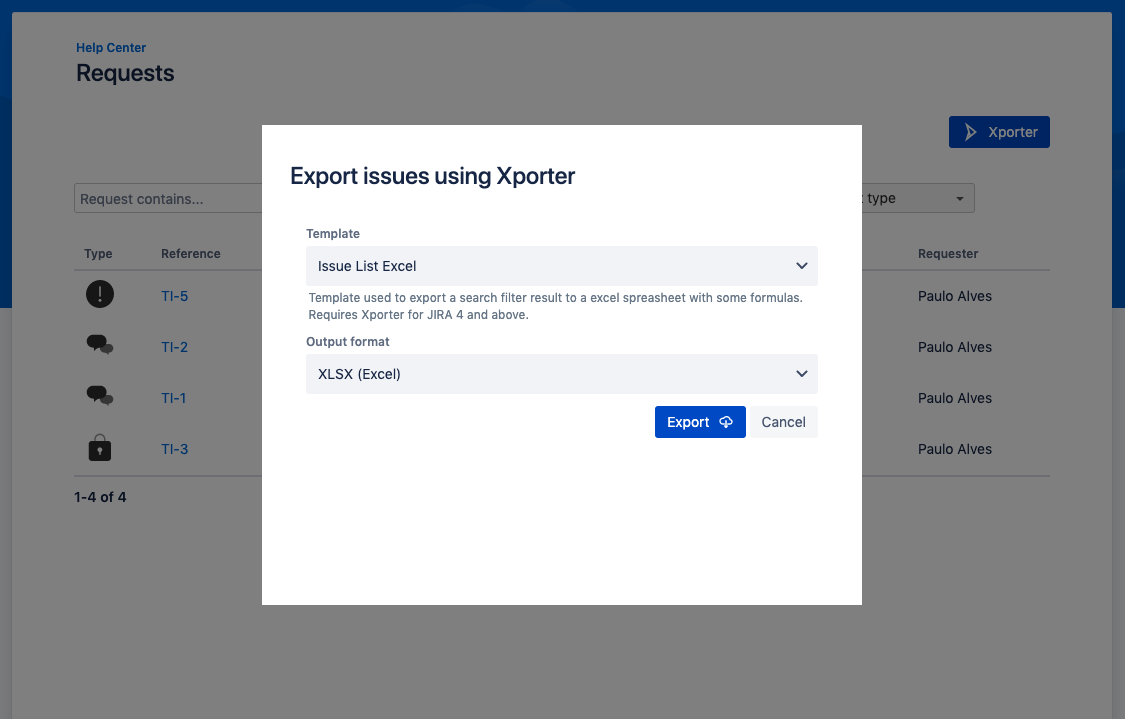Click the Xporter button icon

(969, 132)
